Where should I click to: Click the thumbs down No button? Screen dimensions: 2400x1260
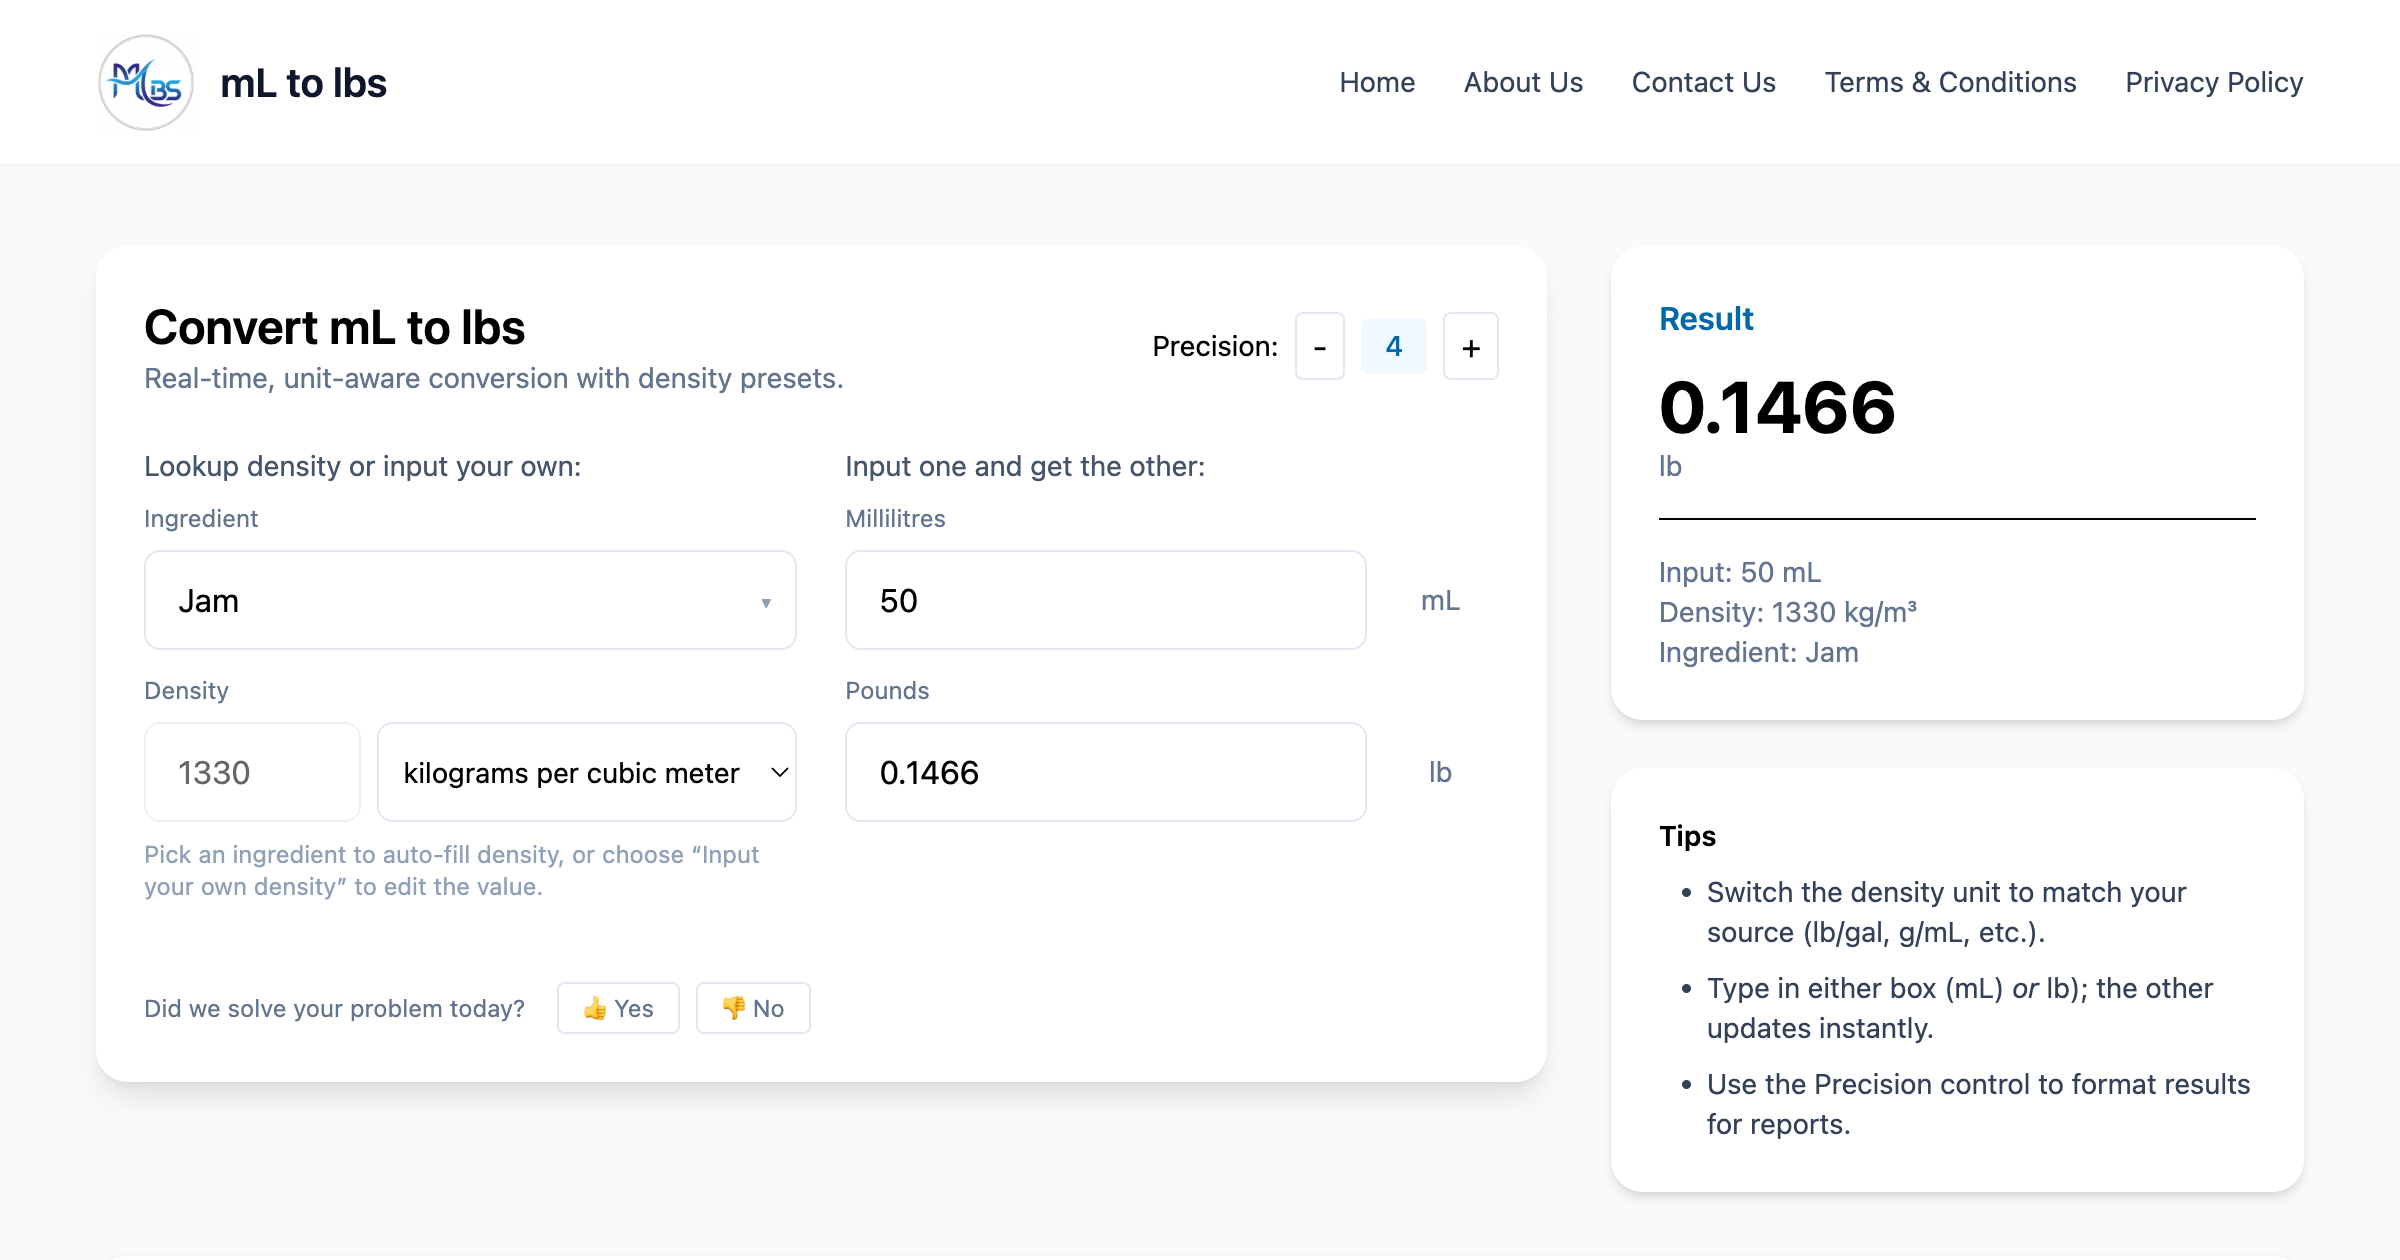pos(753,1008)
